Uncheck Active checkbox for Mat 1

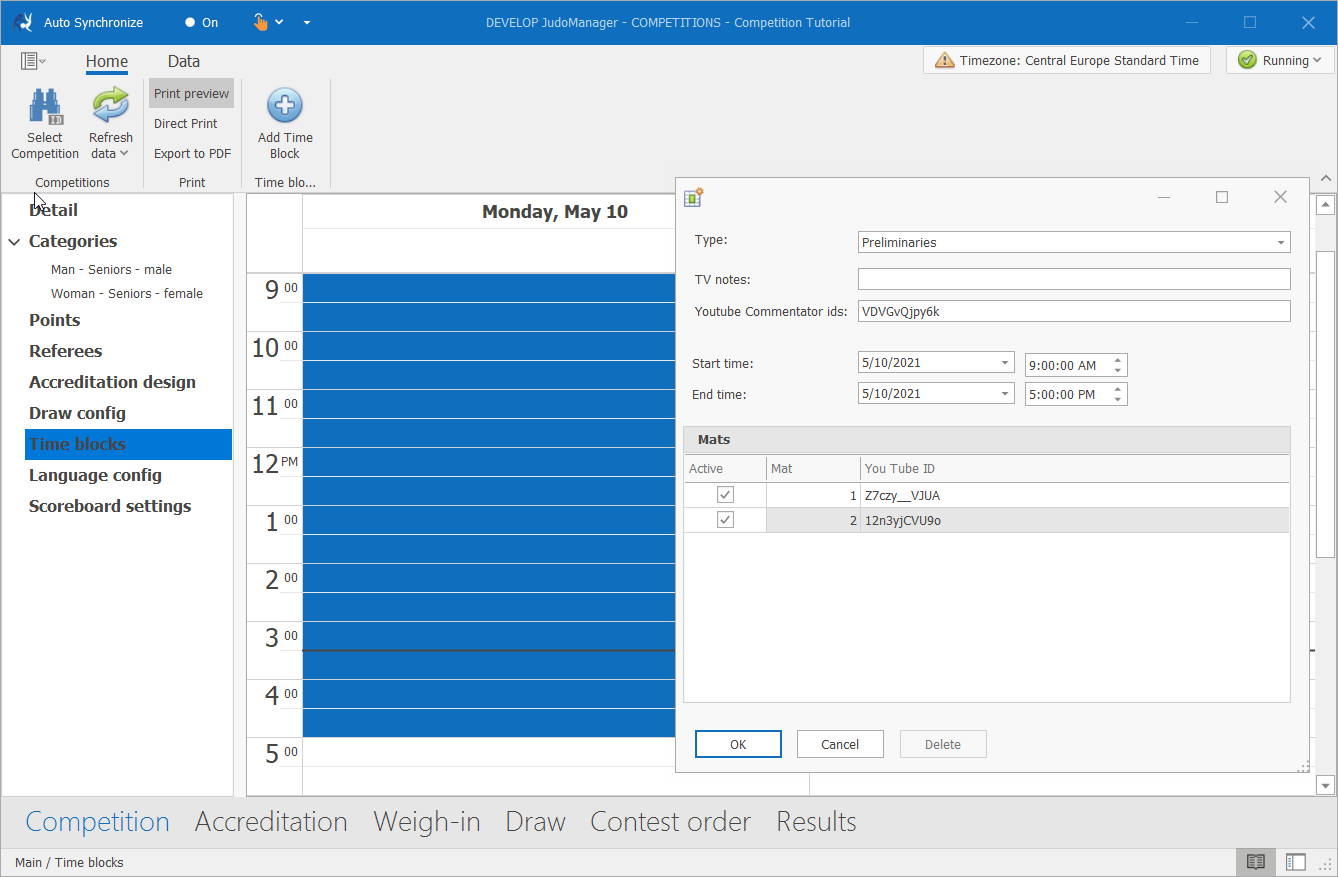(726, 495)
